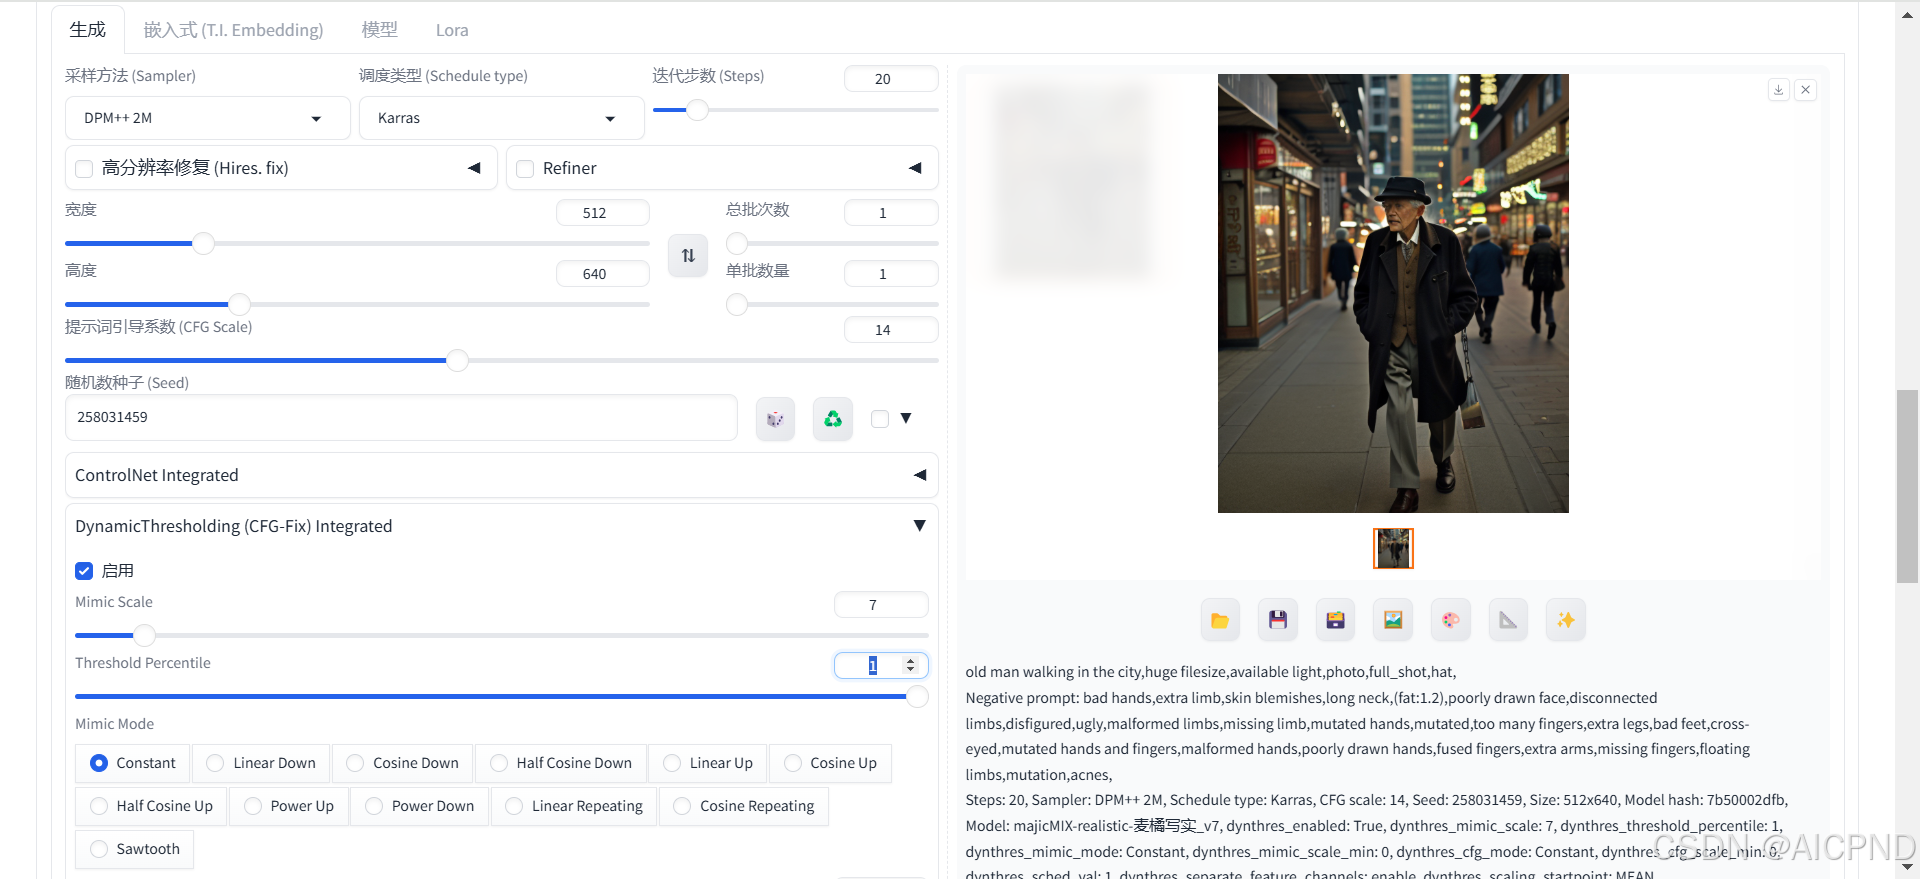Select Power Down mimic mode

click(420, 806)
